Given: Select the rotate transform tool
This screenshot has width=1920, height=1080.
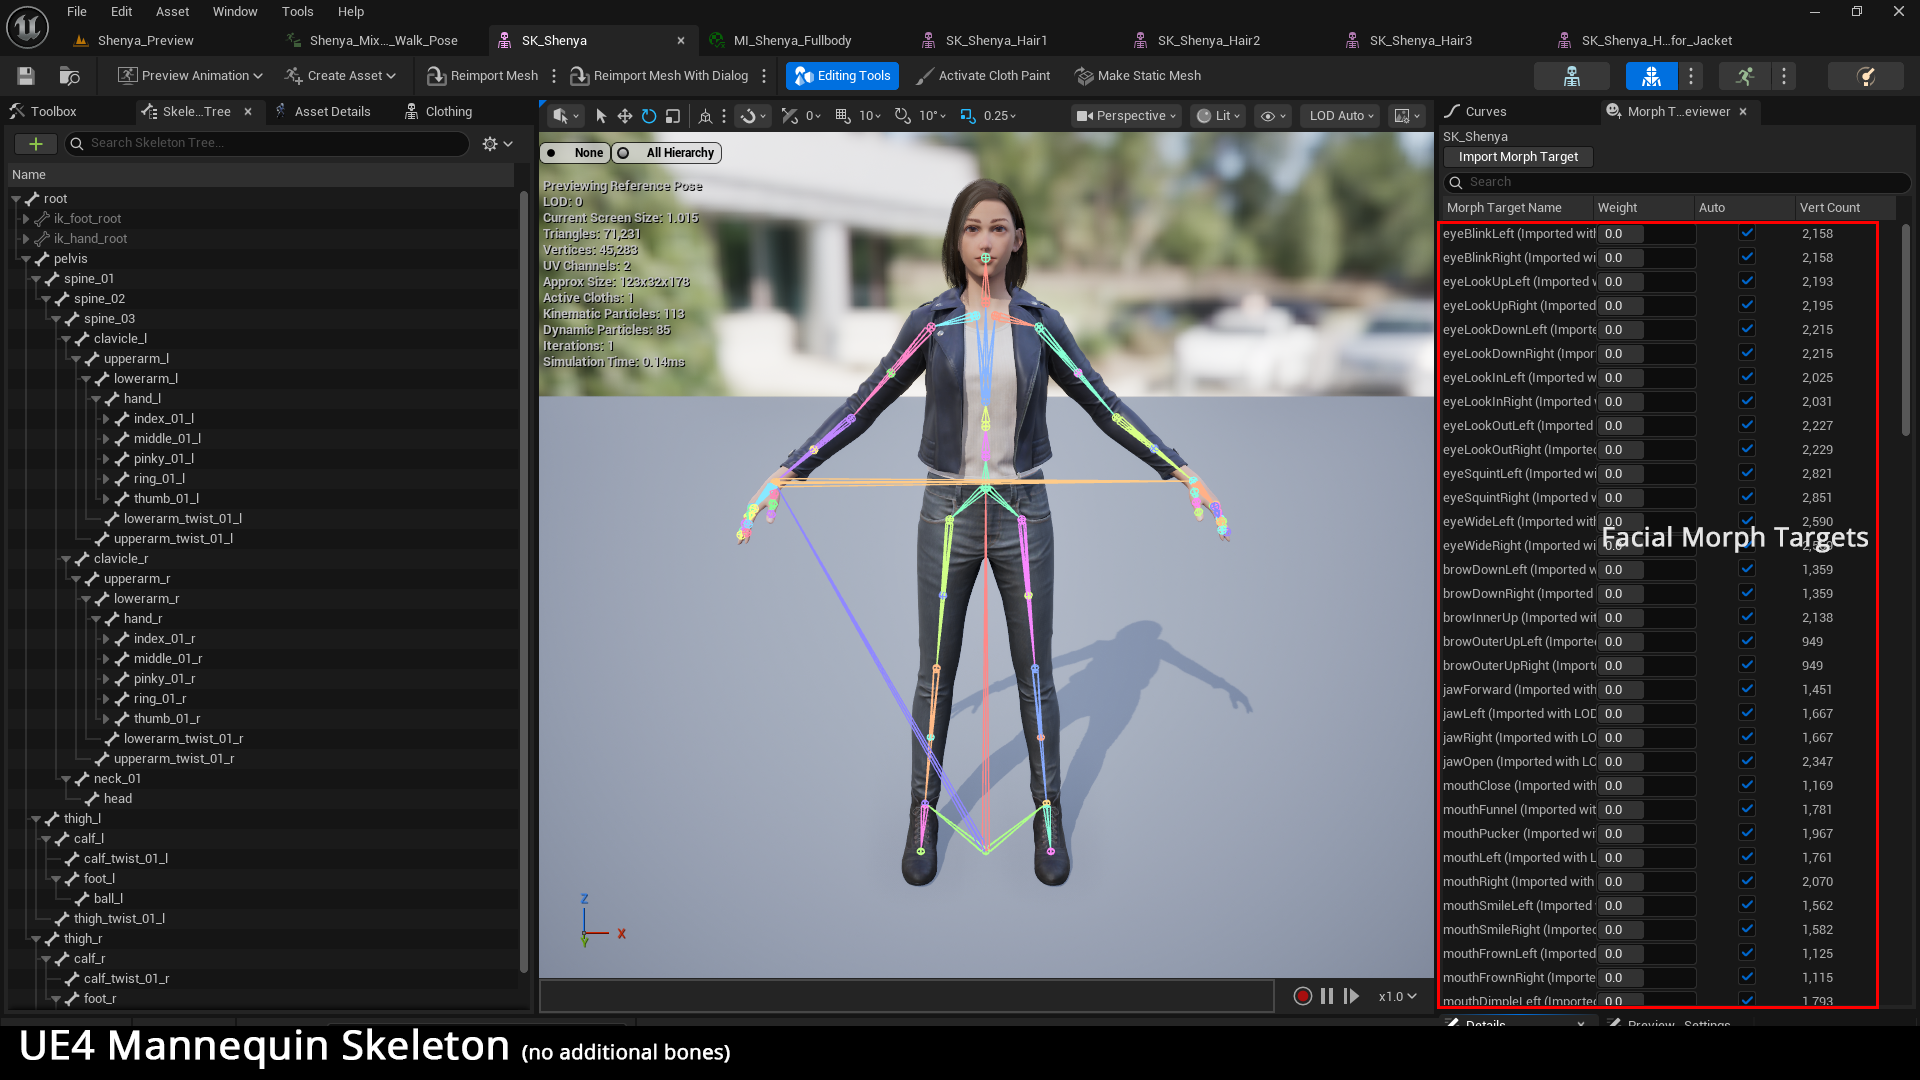Looking at the screenshot, I should click(x=649, y=116).
